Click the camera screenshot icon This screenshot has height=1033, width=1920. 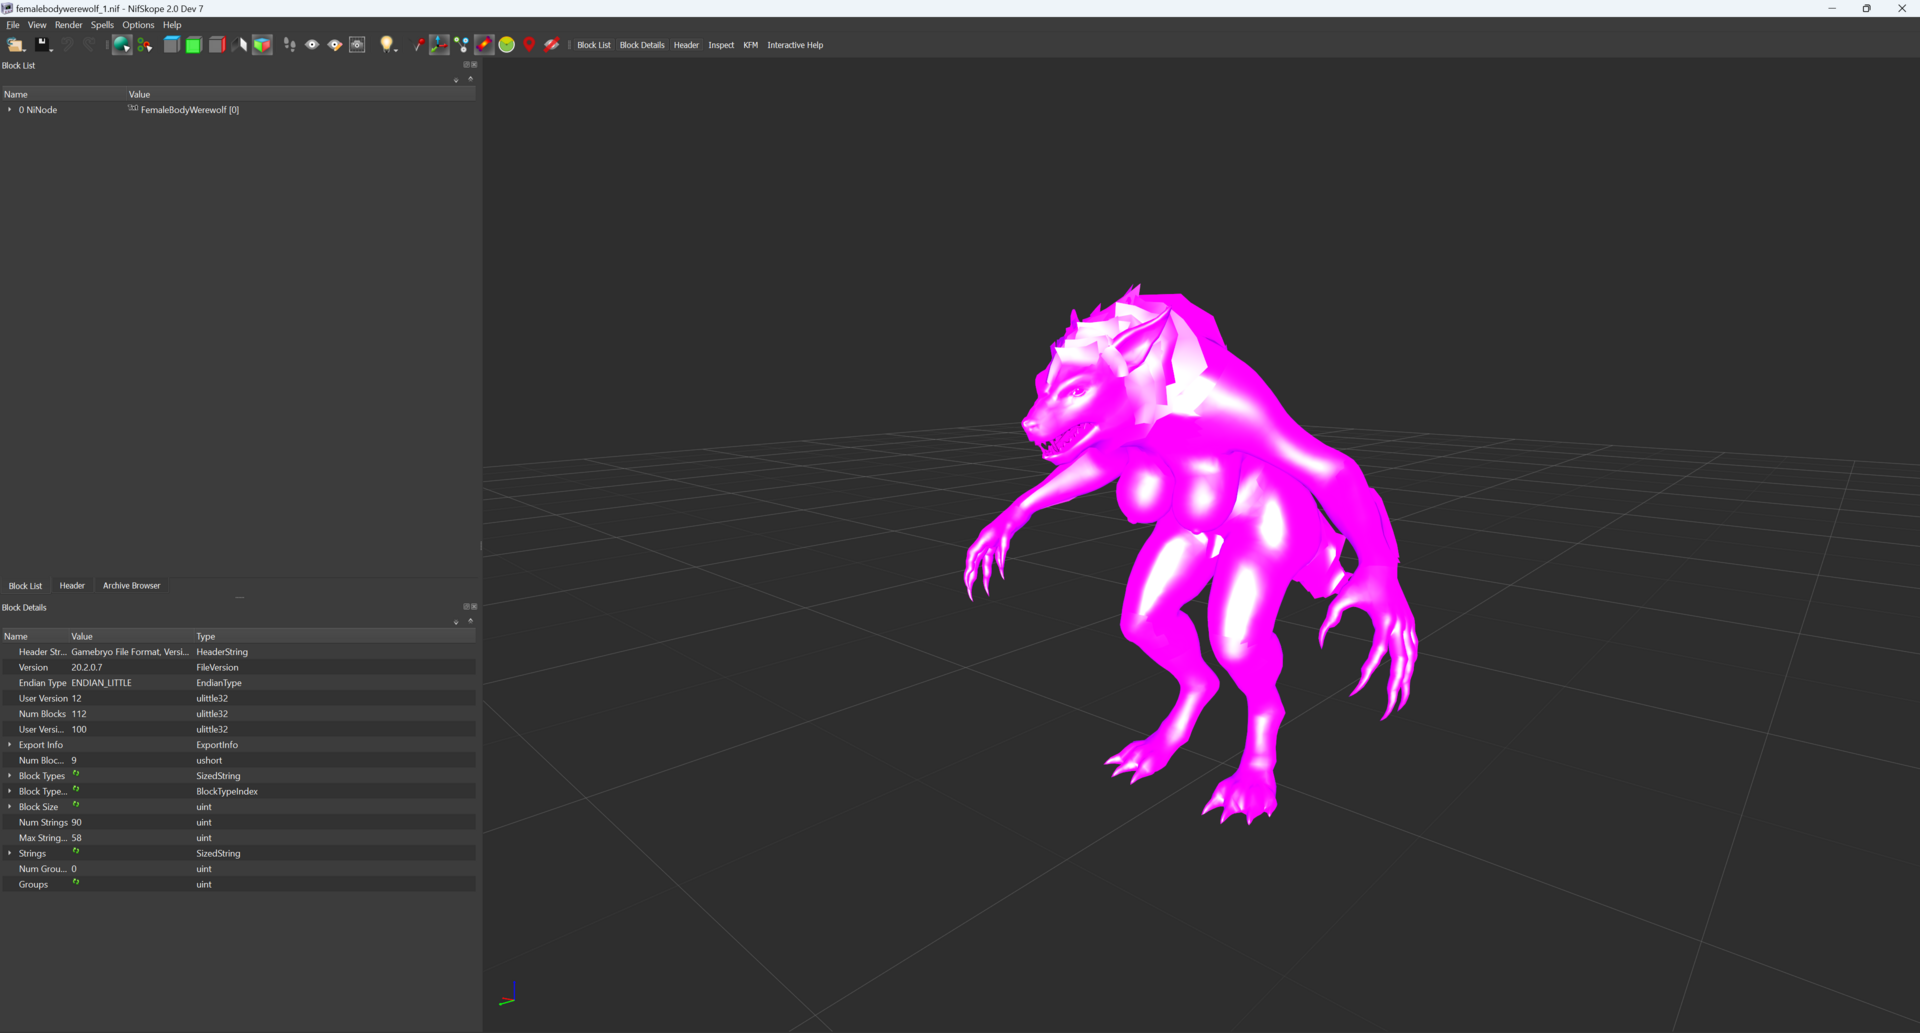pyautogui.click(x=357, y=45)
